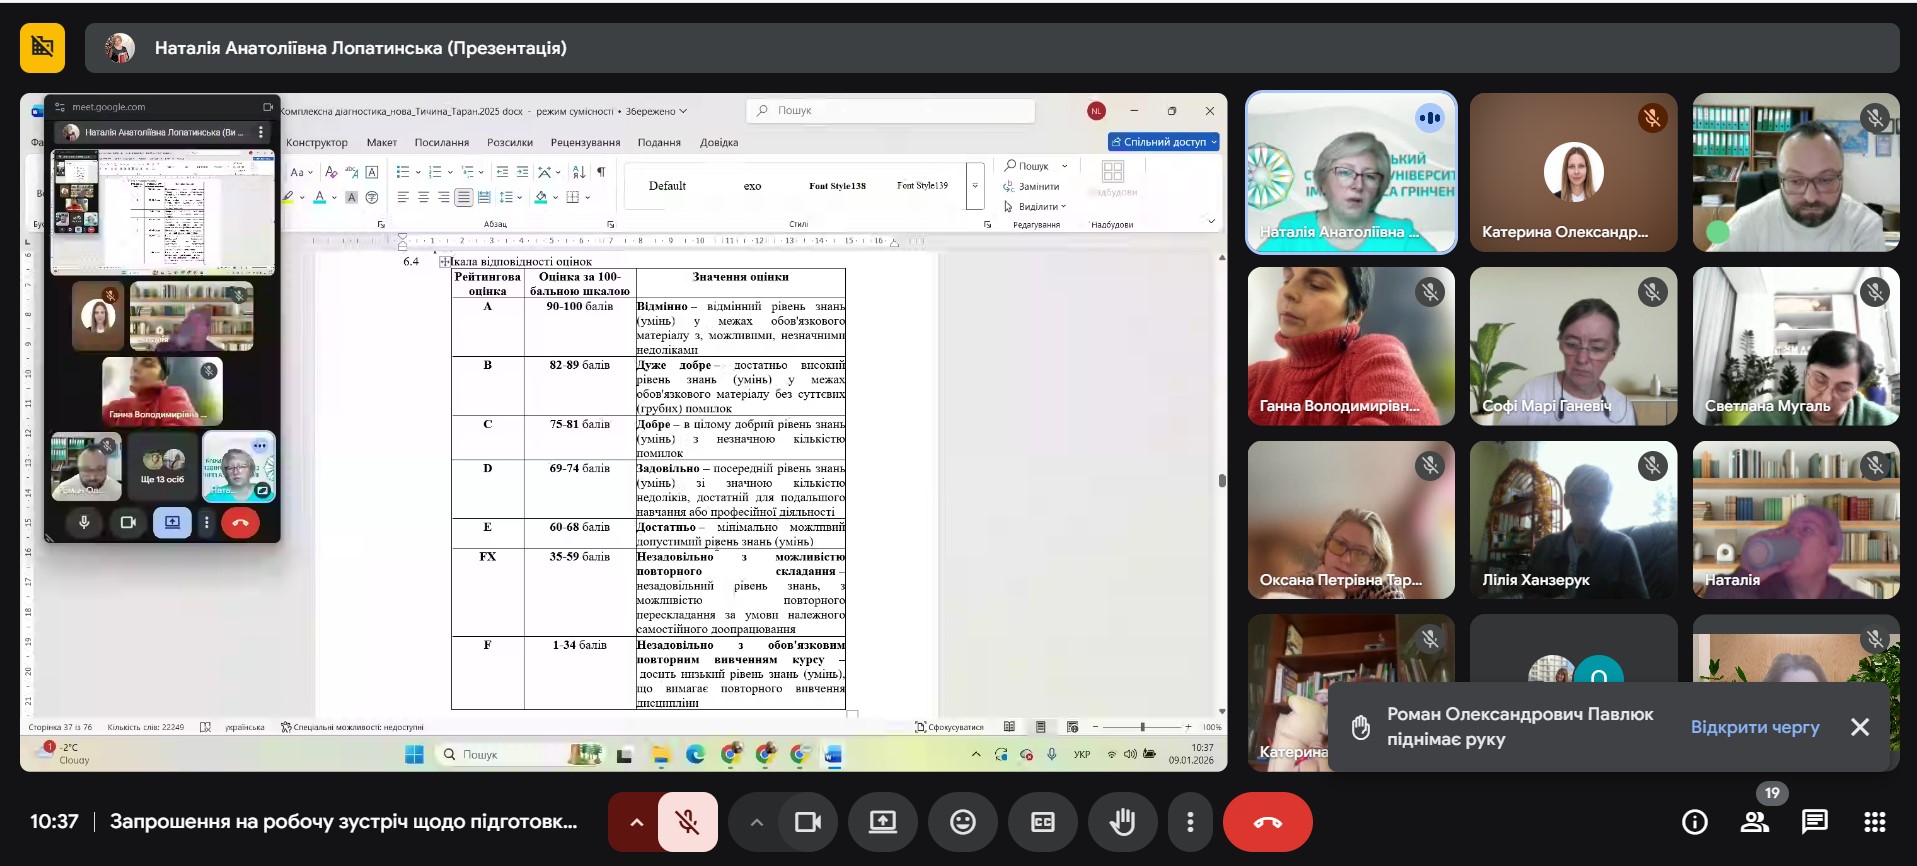Turn on closed captions
Viewport: 1917px width, 866px height.
(x=1042, y=822)
